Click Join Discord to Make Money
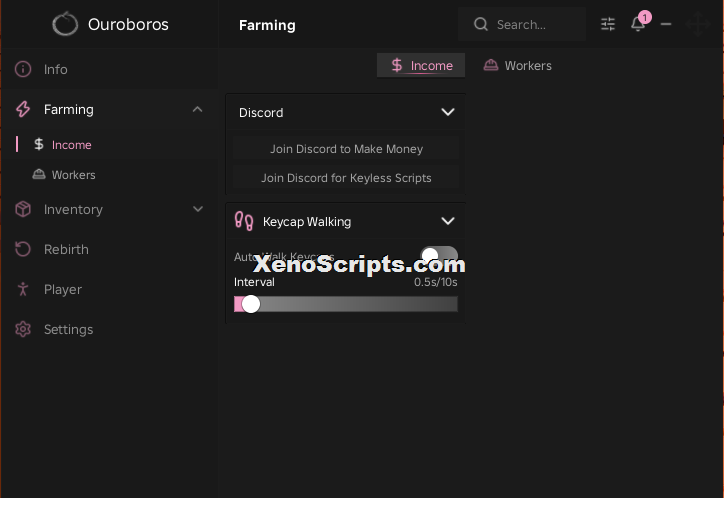This screenshot has width=724, height=528. pos(346,149)
